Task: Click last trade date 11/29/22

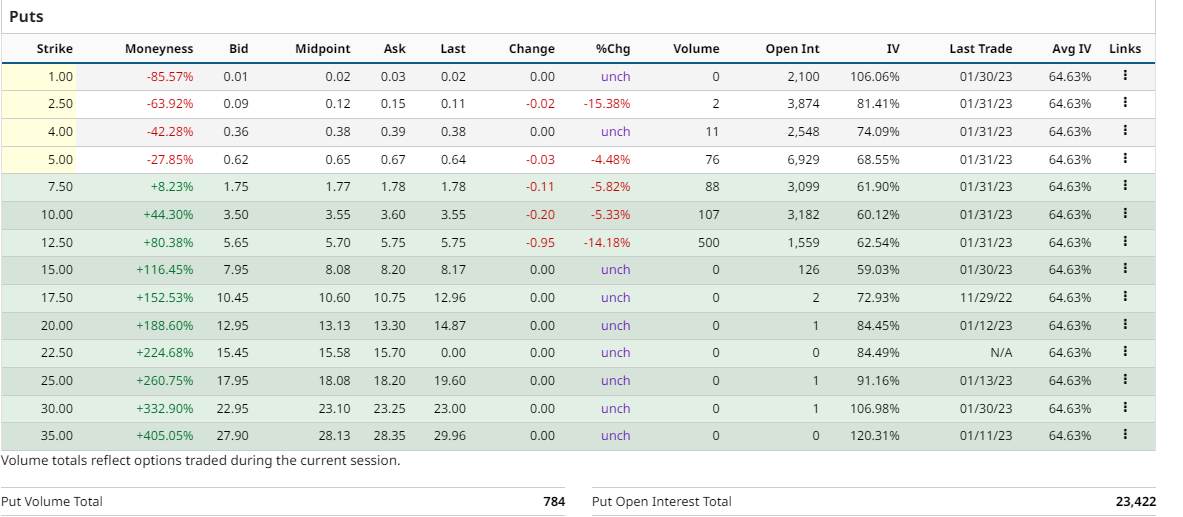Action: click(986, 298)
